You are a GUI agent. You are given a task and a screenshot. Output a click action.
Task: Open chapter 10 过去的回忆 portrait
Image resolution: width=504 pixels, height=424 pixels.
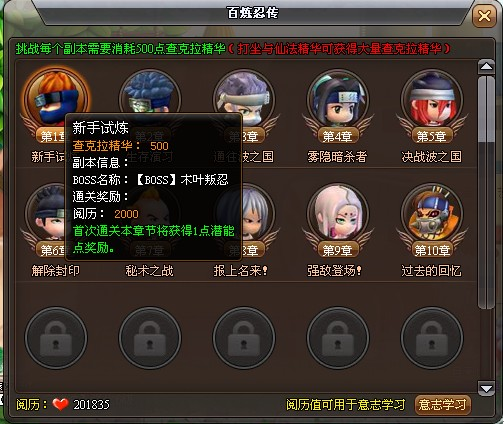pyautogui.click(x=431, y=213)
